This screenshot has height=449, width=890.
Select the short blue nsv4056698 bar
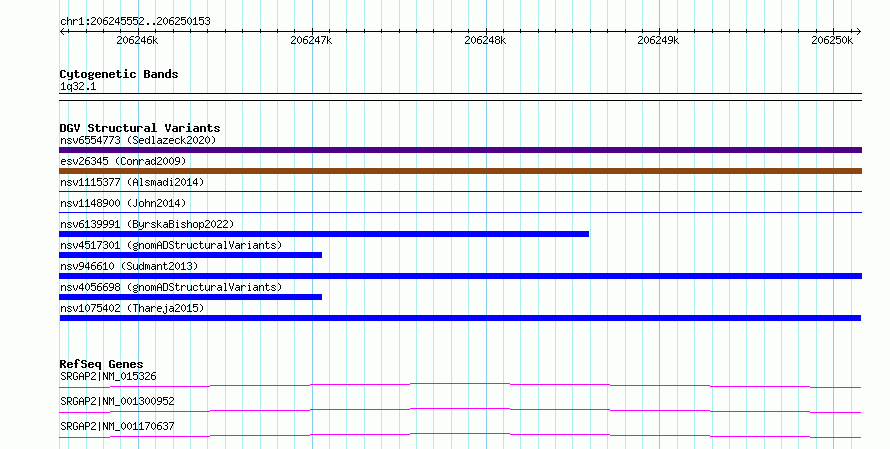coord(190,297)
